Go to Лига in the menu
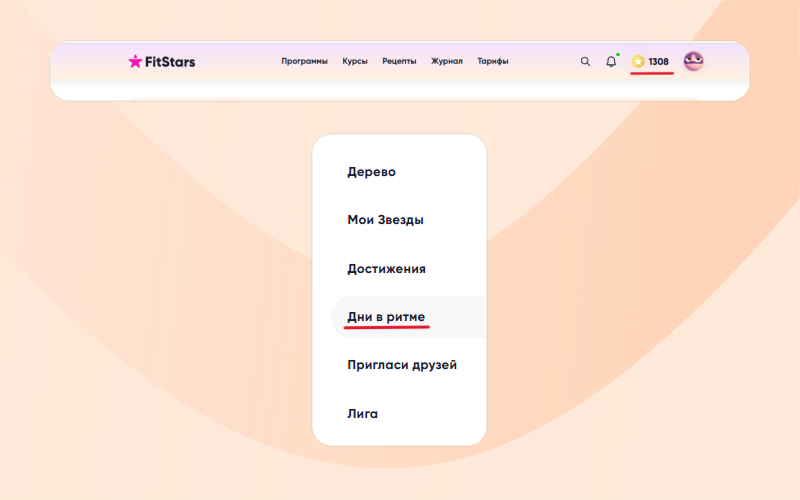The image size is (800, 500). 363,414
